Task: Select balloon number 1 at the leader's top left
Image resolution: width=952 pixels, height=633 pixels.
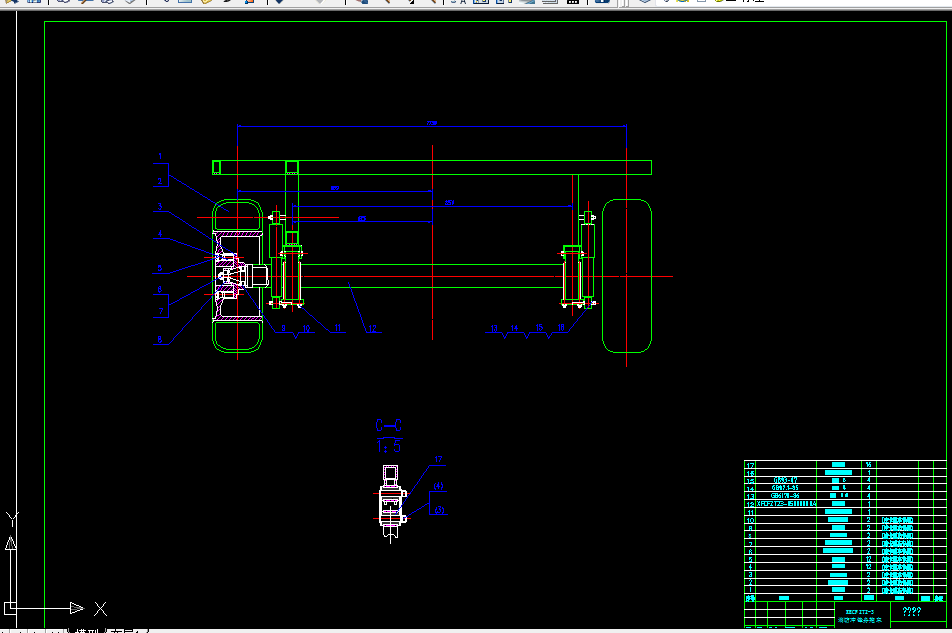Action: tap(160, 156)
